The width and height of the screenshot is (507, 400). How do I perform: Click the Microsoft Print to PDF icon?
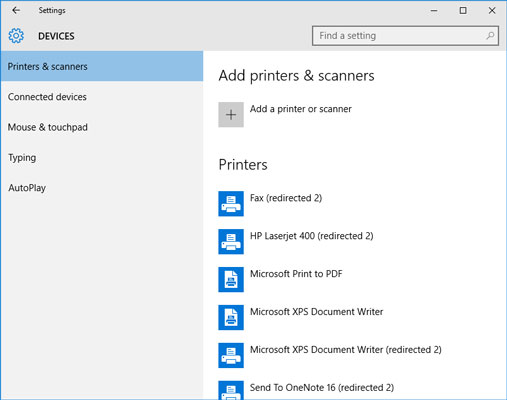[231, 280]
